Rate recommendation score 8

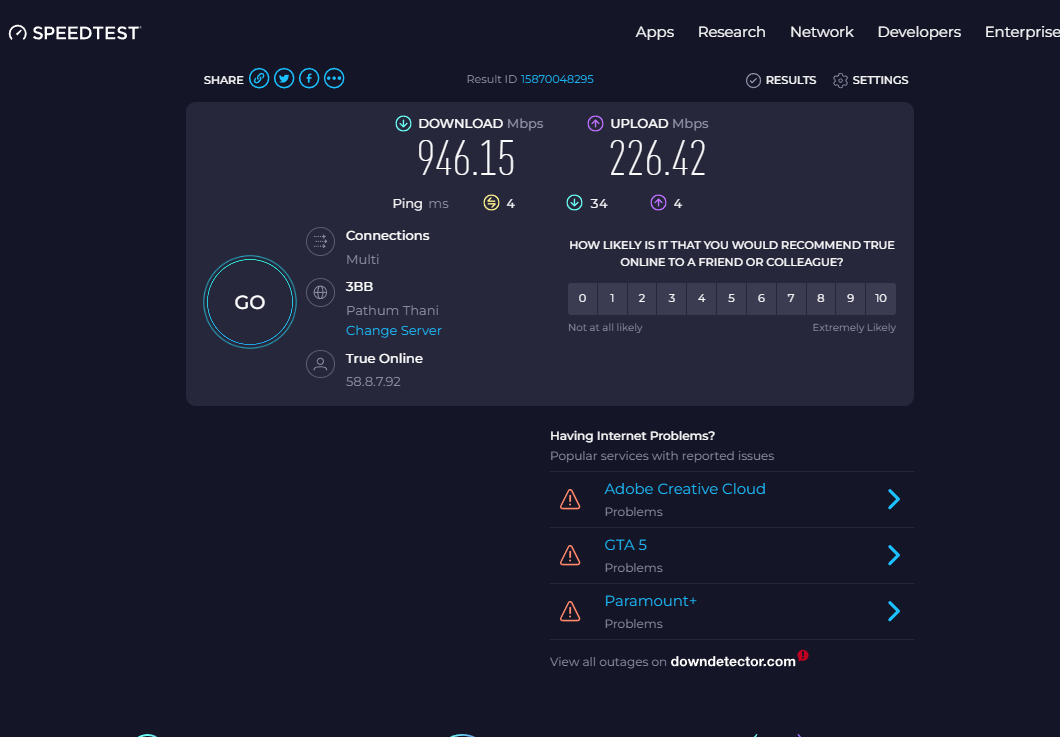[x=820, y=299]
